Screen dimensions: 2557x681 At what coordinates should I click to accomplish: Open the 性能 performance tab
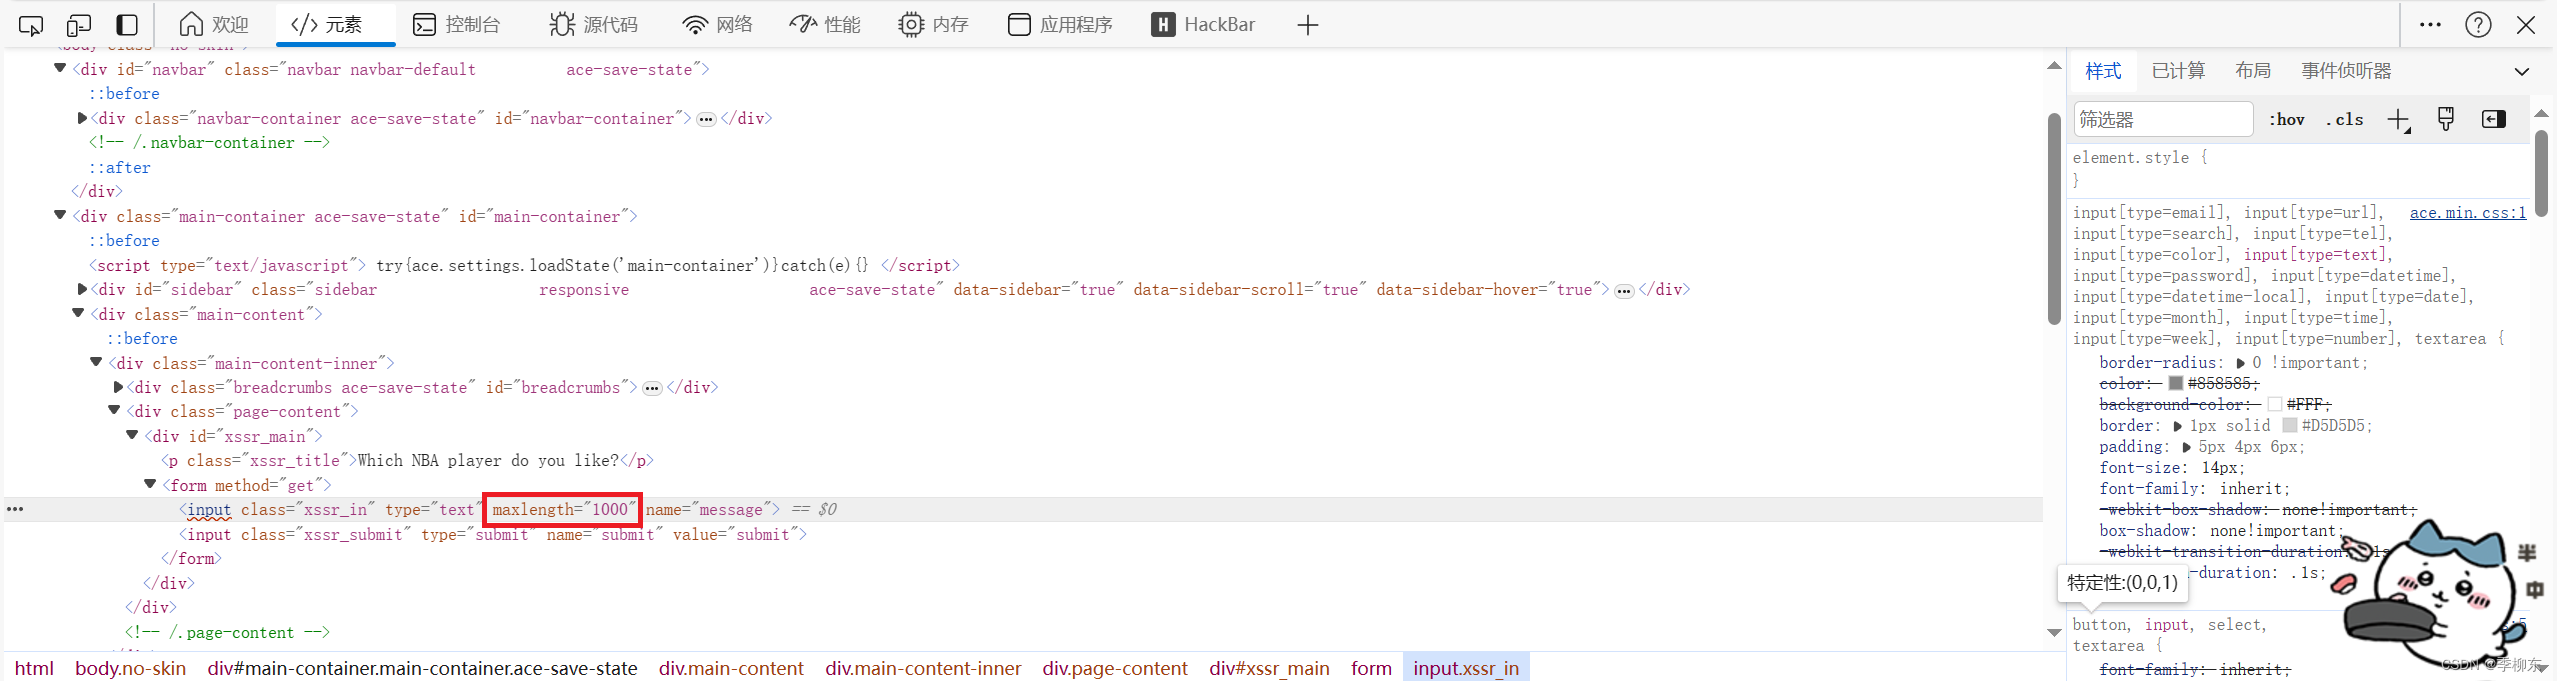[825, 25]
